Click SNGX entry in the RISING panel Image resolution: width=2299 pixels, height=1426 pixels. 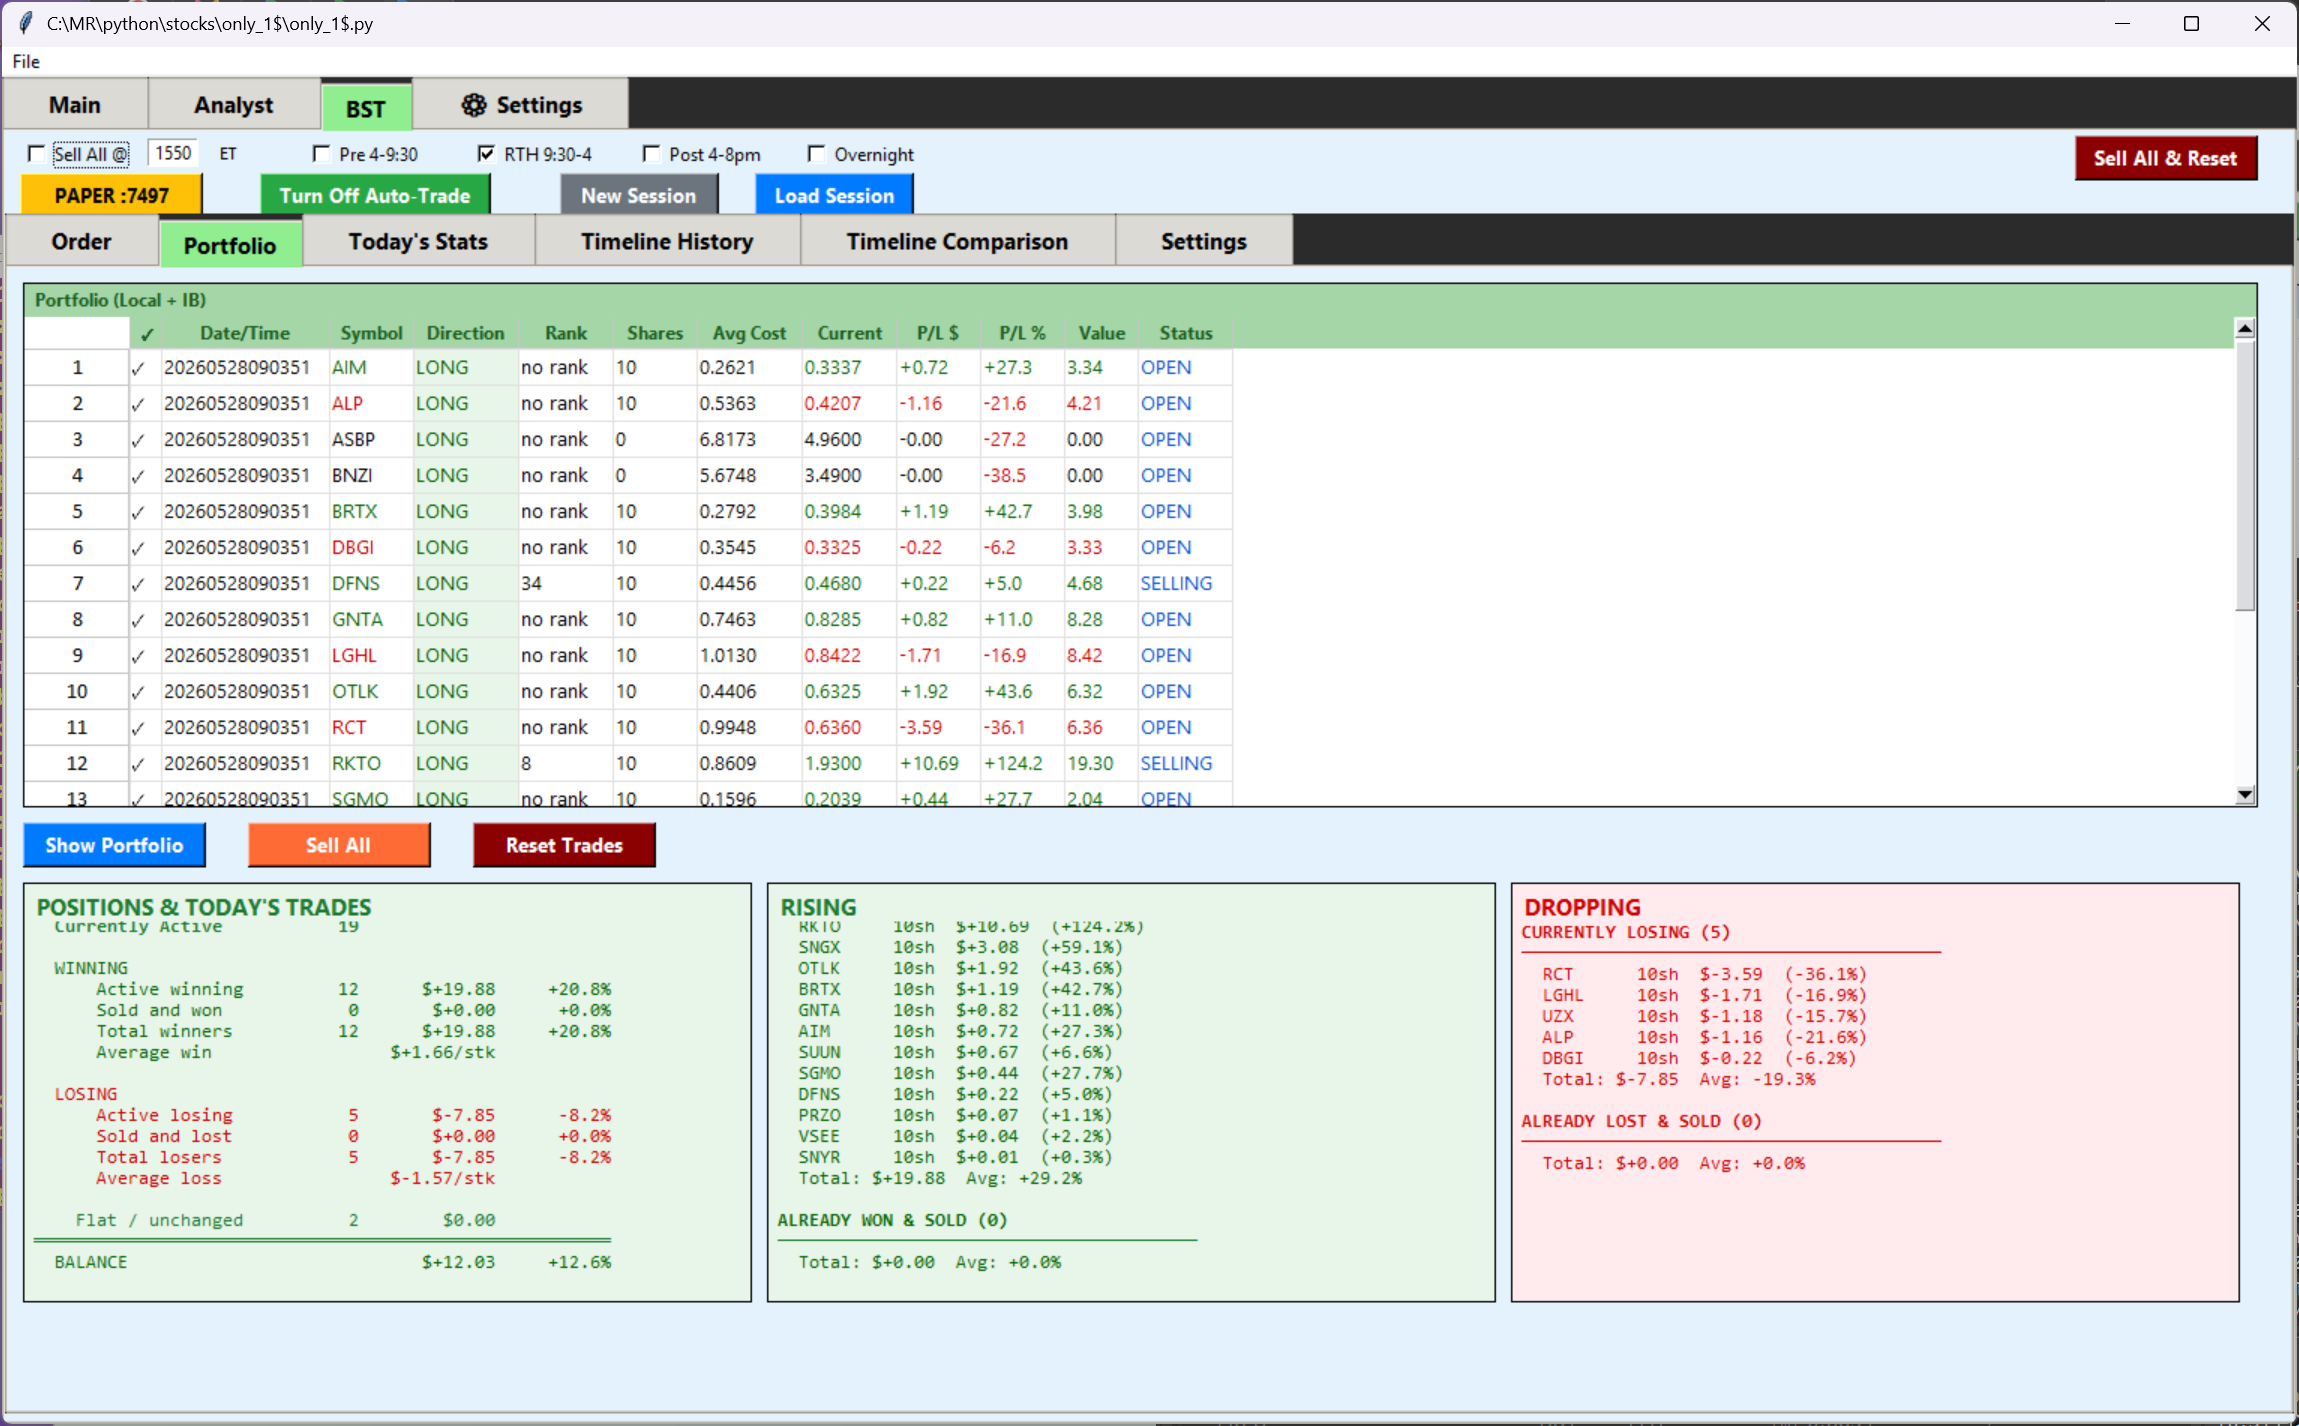point(960,947)
